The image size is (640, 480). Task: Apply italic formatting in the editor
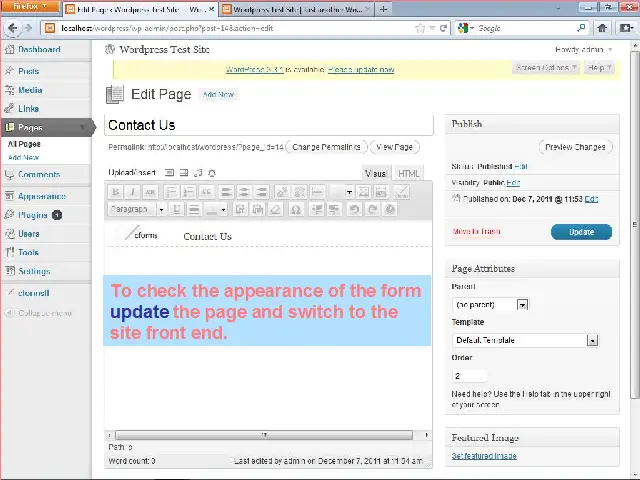tap(132, 192)
